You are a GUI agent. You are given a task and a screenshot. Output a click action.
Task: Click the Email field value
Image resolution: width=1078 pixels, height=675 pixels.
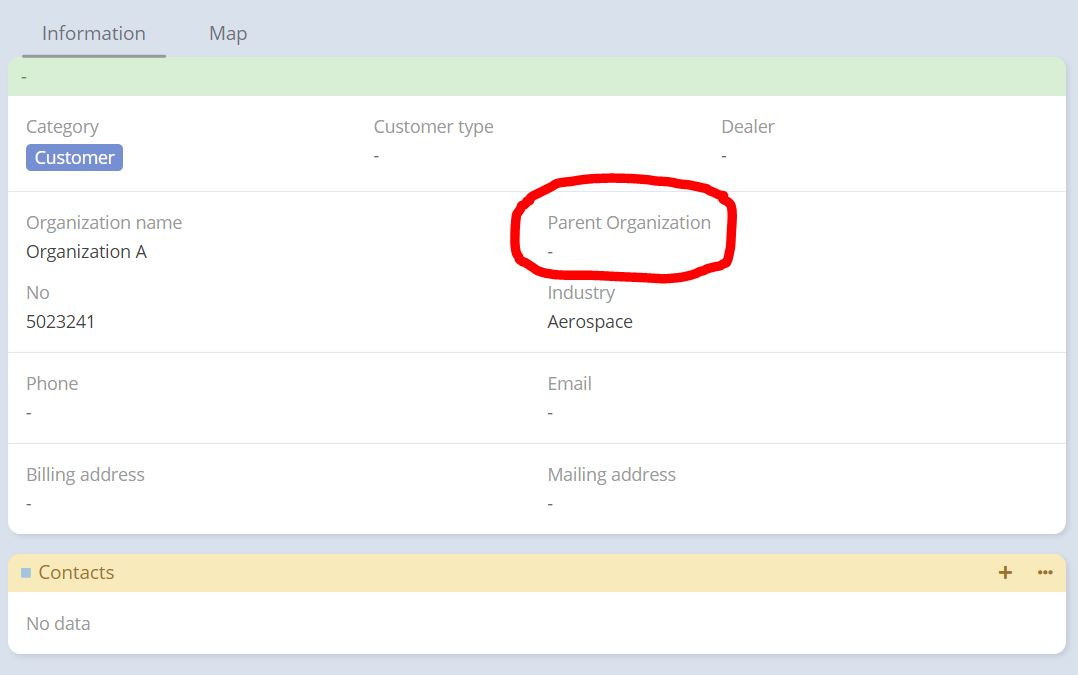(x=551, y=413)
